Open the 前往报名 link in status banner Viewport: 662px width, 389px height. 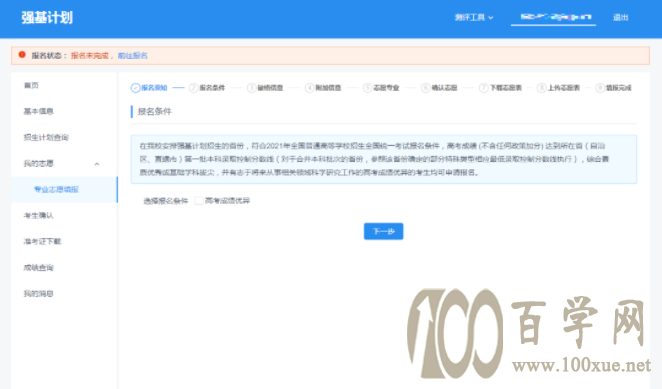coord(133,56)
